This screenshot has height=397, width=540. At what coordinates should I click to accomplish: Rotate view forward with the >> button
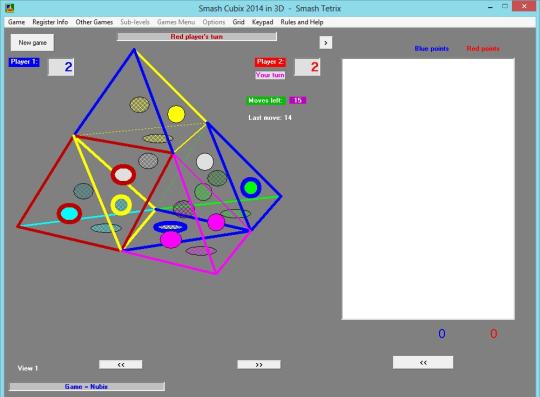point(259,364)
